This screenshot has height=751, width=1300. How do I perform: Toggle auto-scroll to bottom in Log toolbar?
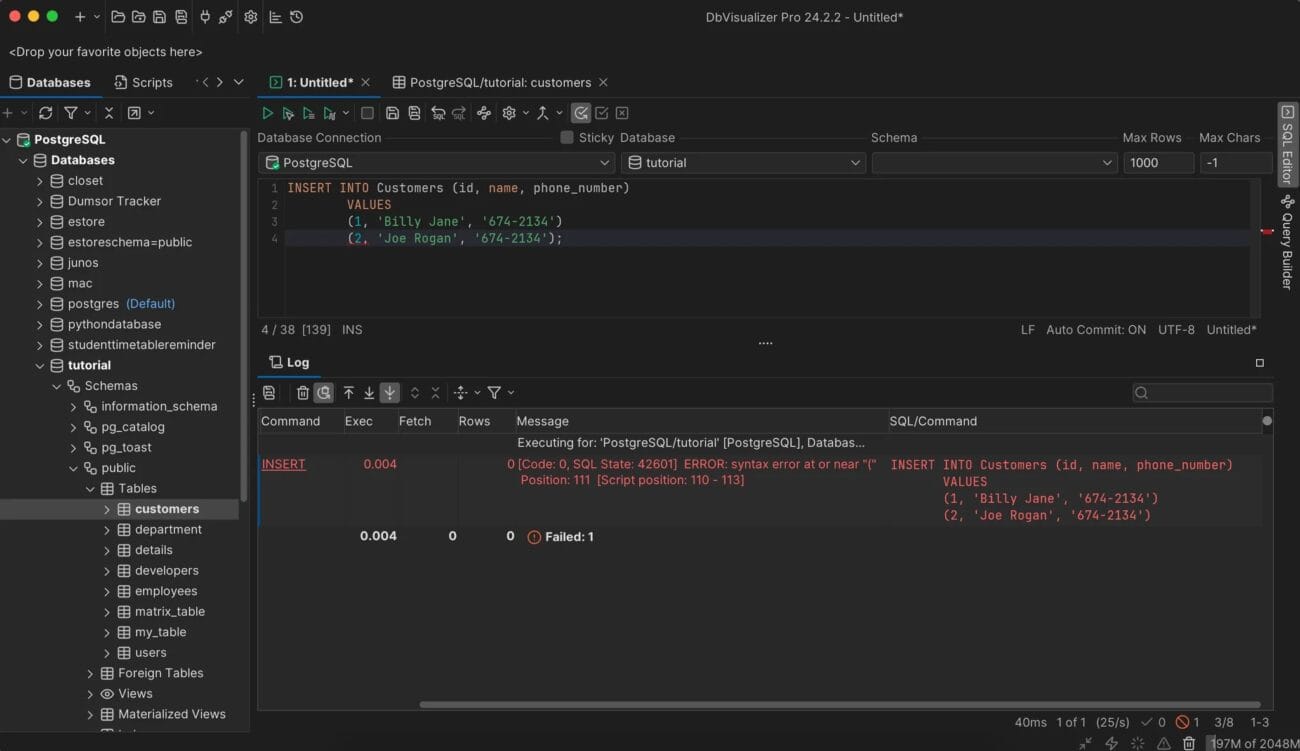coord(390,393)
